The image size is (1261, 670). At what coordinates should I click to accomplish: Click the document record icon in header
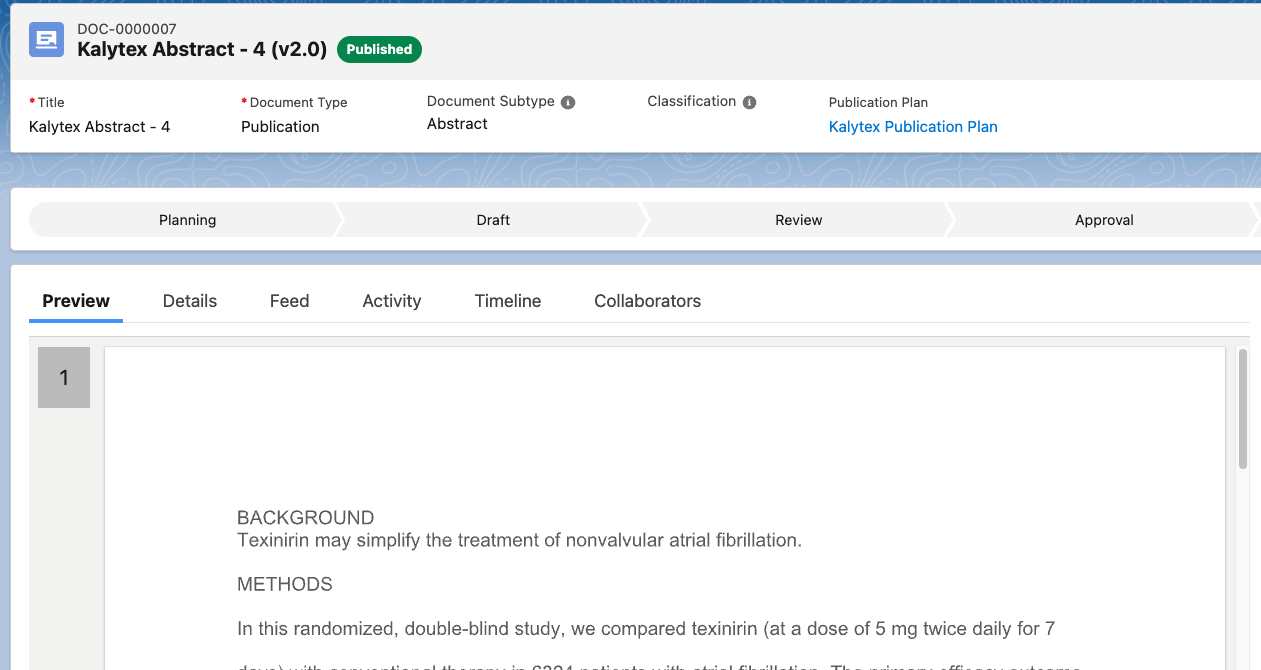pos(46,39)
